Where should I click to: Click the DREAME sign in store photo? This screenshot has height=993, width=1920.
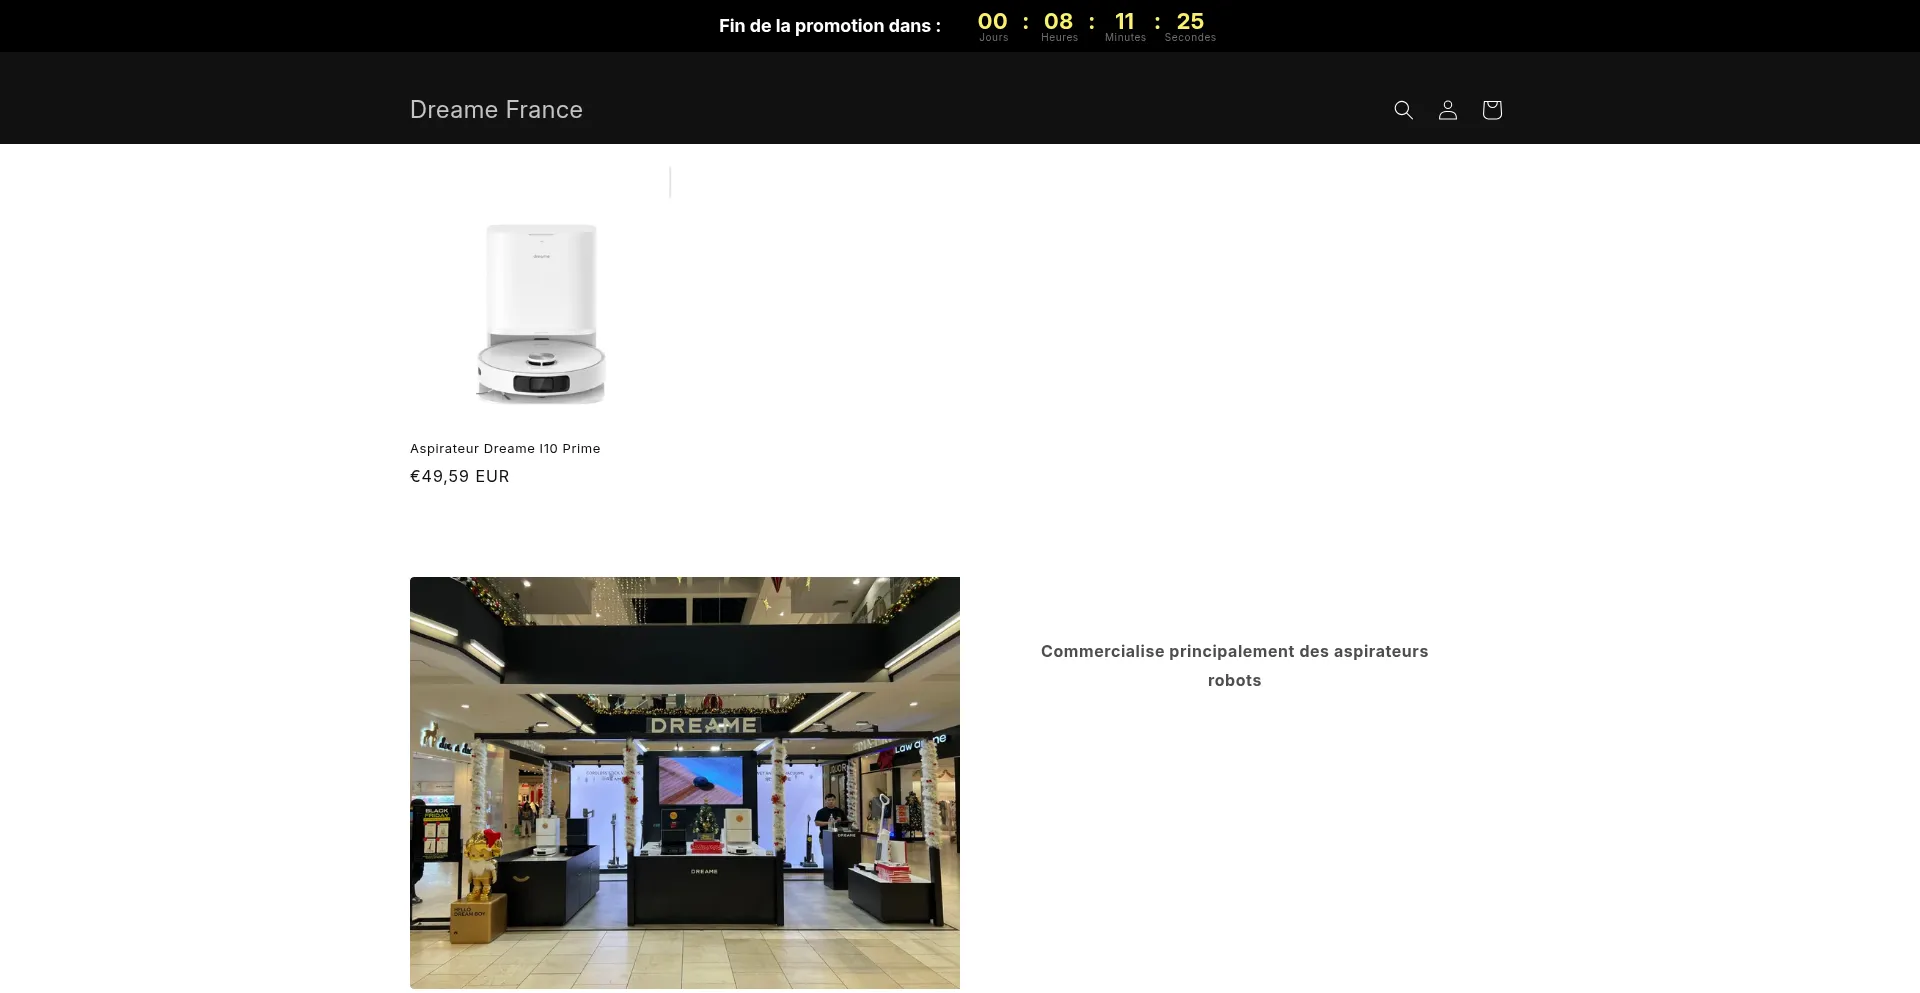703,725
